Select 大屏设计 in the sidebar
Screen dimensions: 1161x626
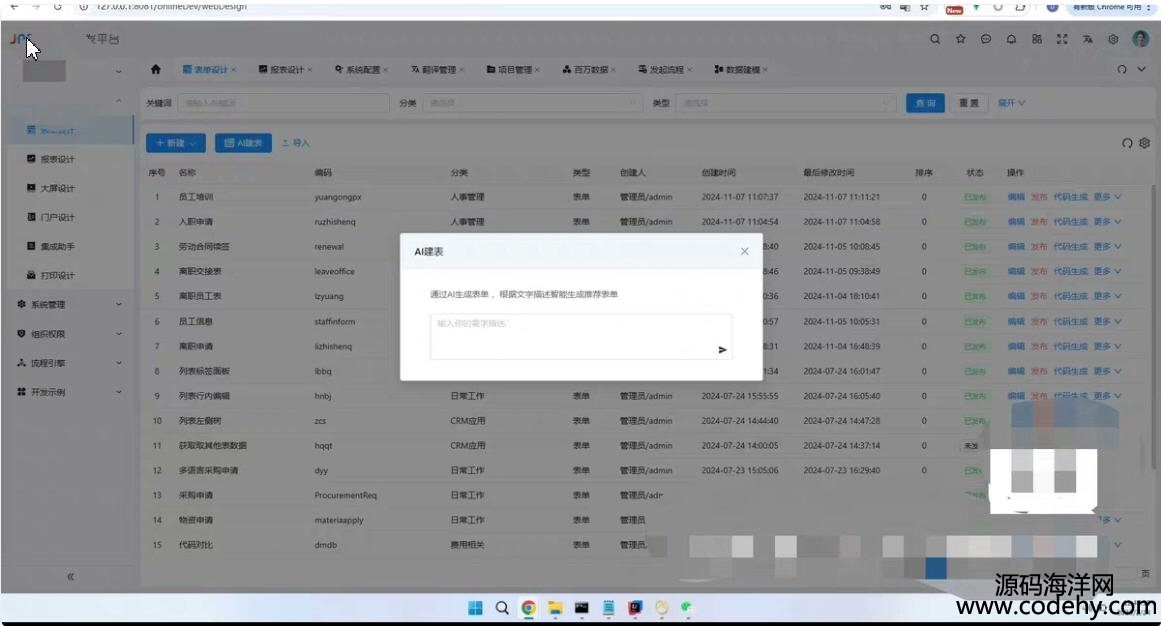[58, 188]
